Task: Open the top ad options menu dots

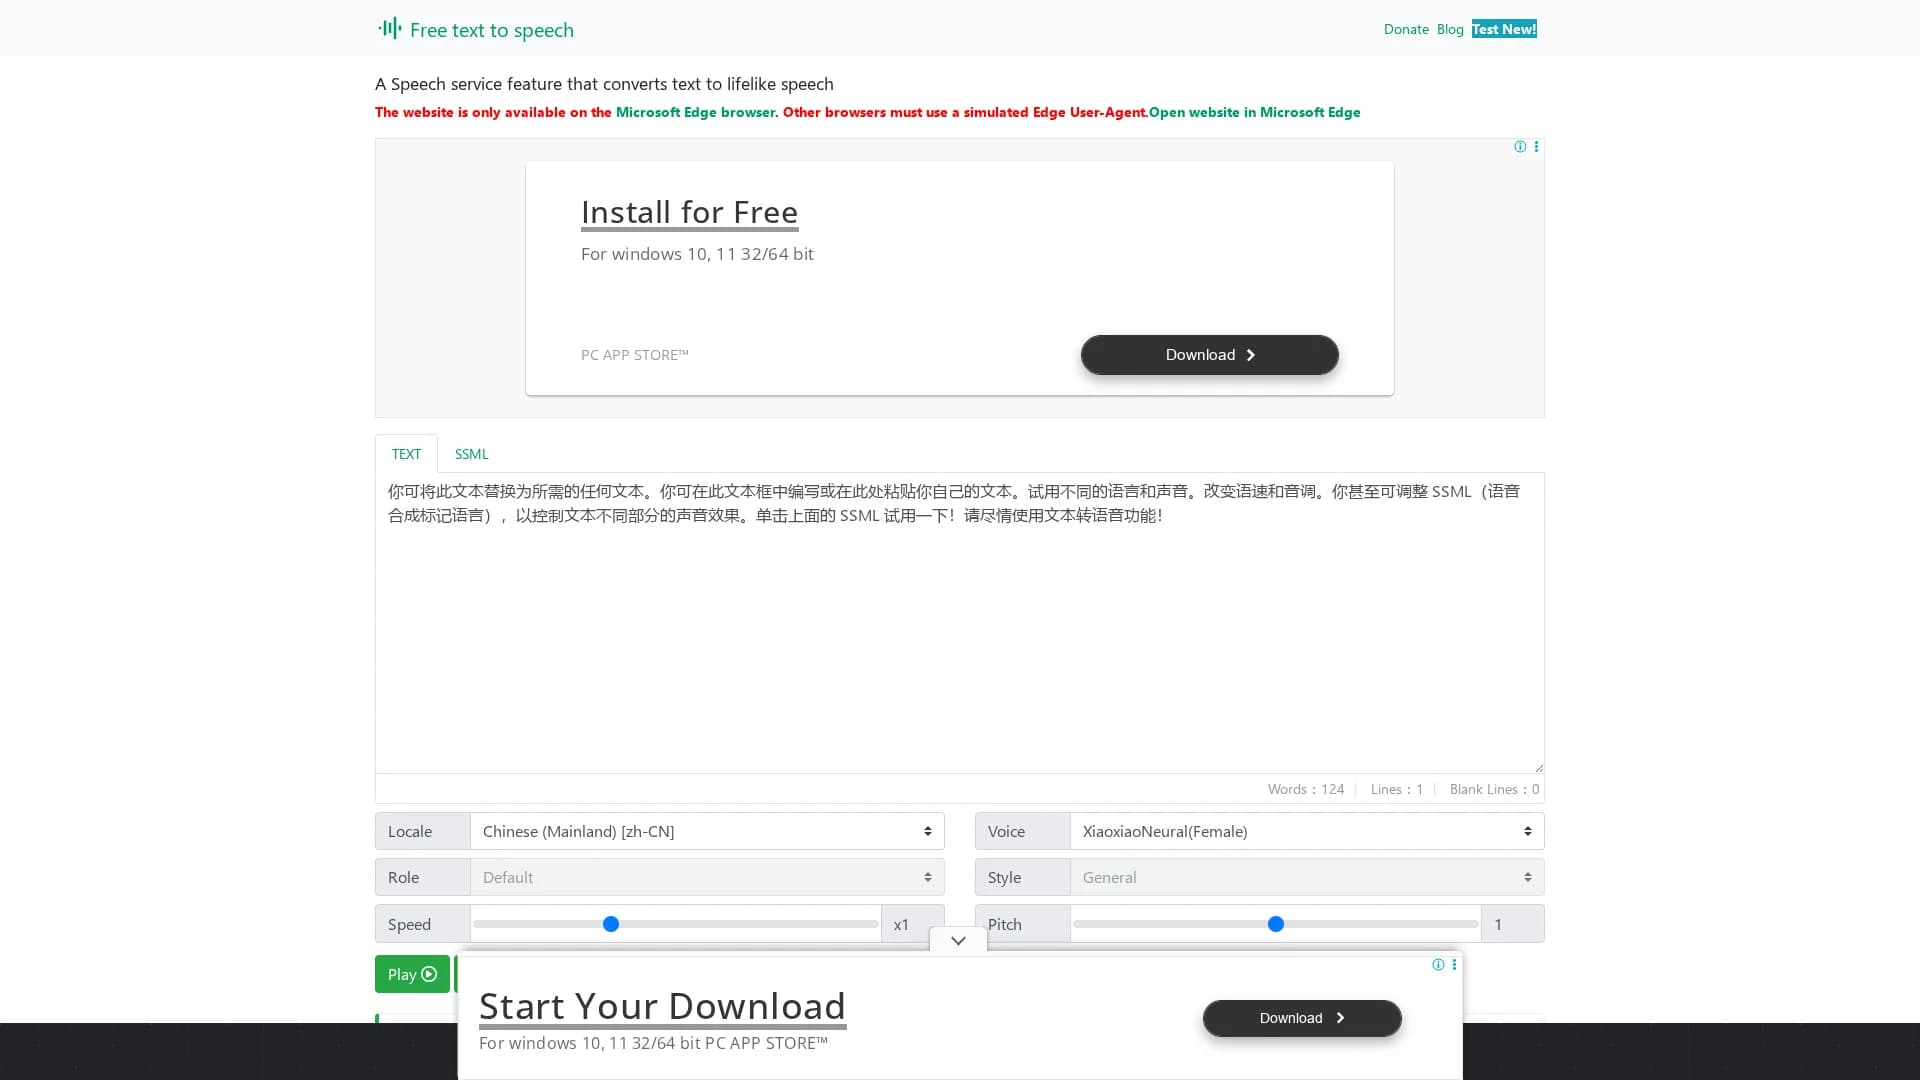Action: point(1536,147)
